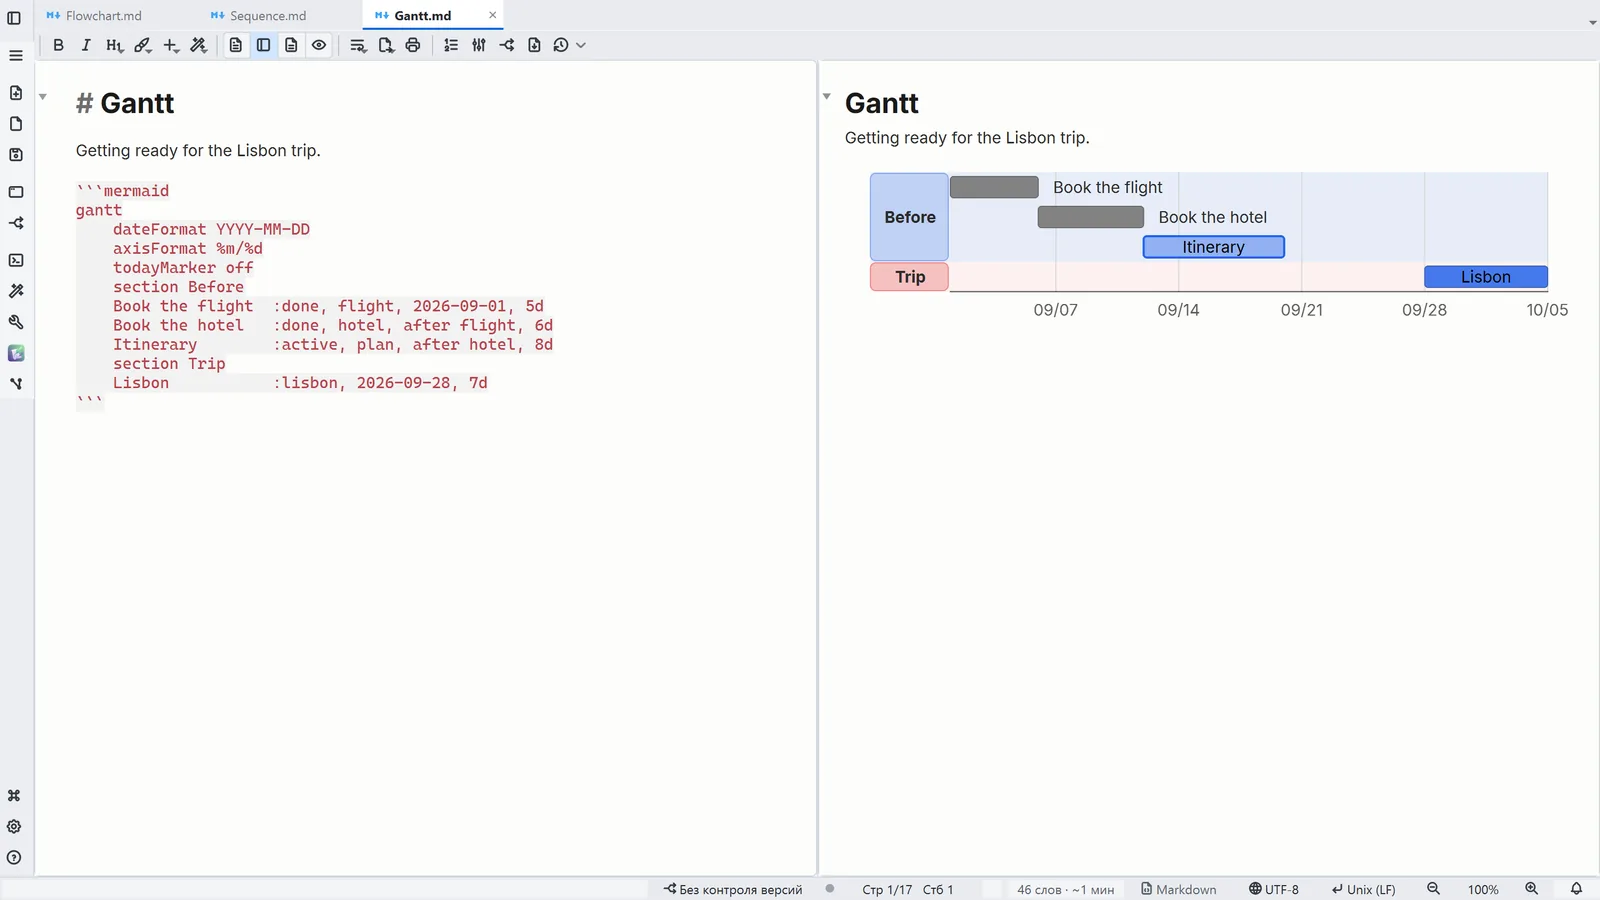Open the tab list dropdown arrow
This screenshot has width=1600, height=900.
1592,22
